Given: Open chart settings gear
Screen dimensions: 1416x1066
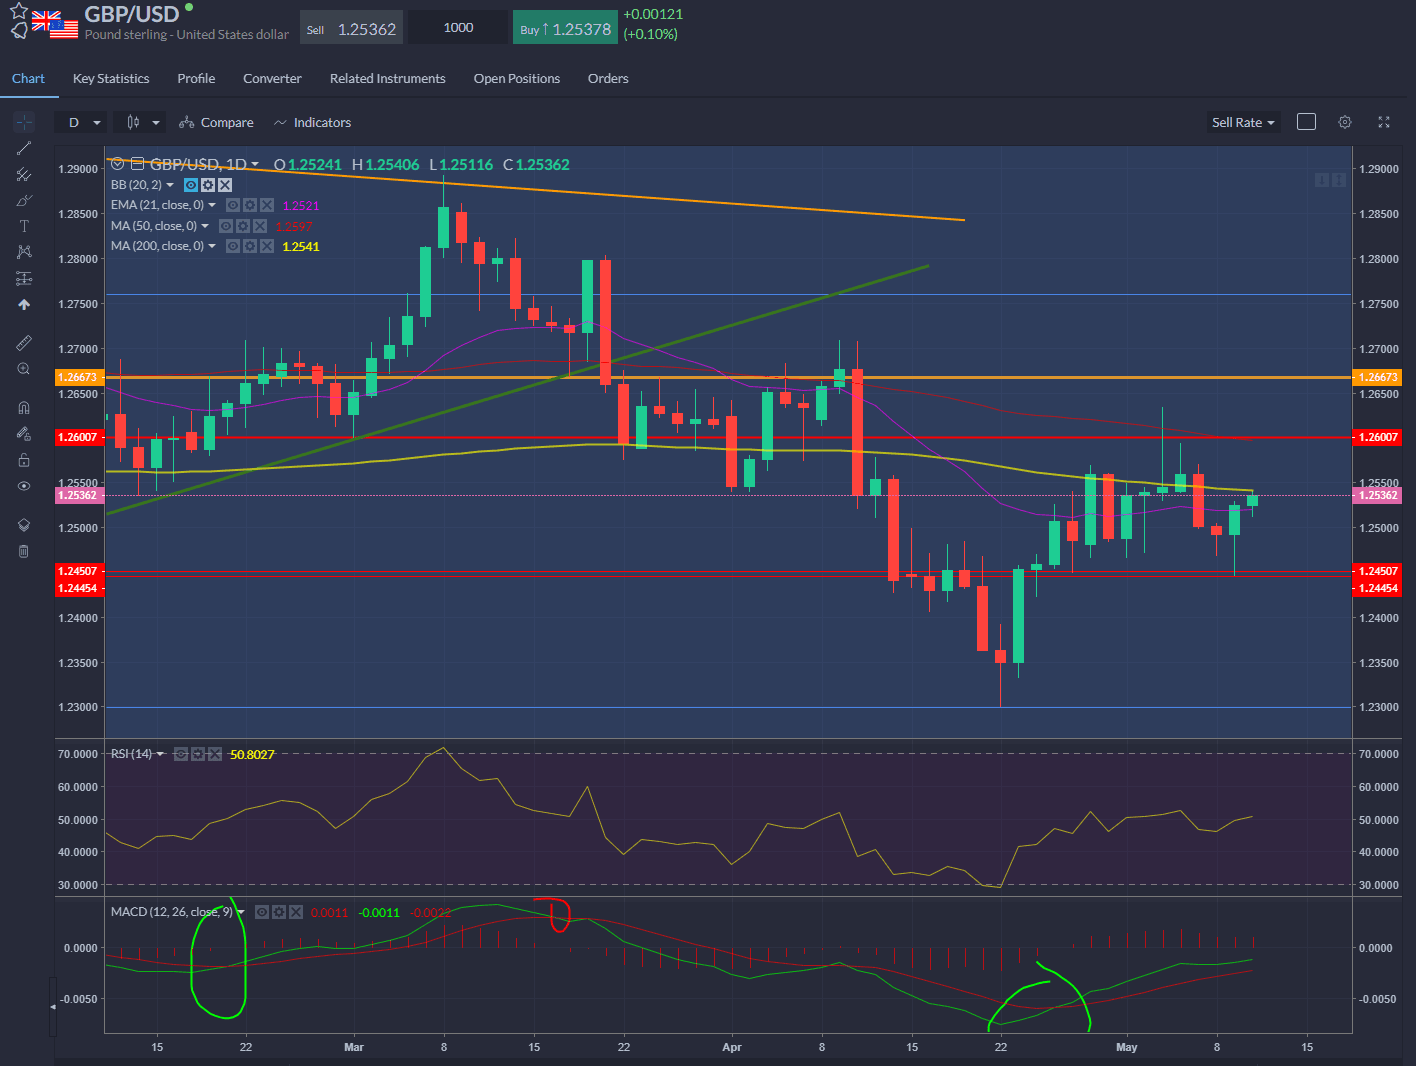Looking at the screenshot, I should (x=1345, y=122).
